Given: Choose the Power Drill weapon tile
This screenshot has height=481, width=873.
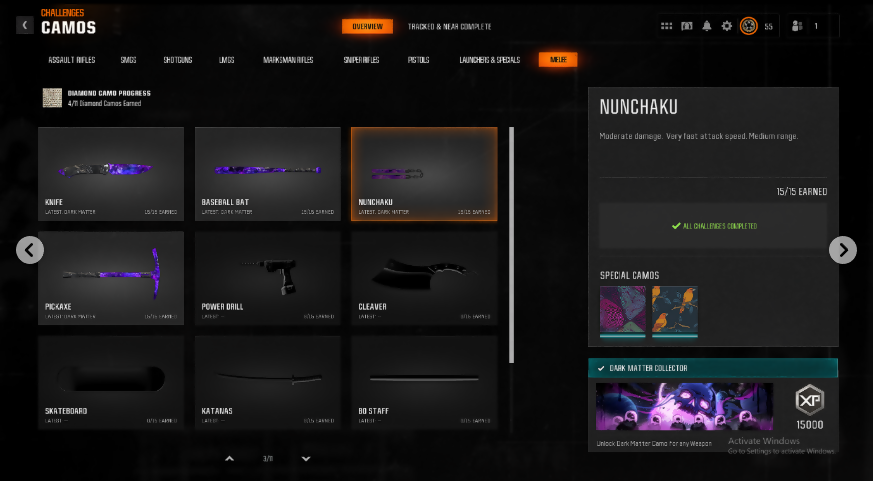Looking at the screenshot, I should (268, 277).
